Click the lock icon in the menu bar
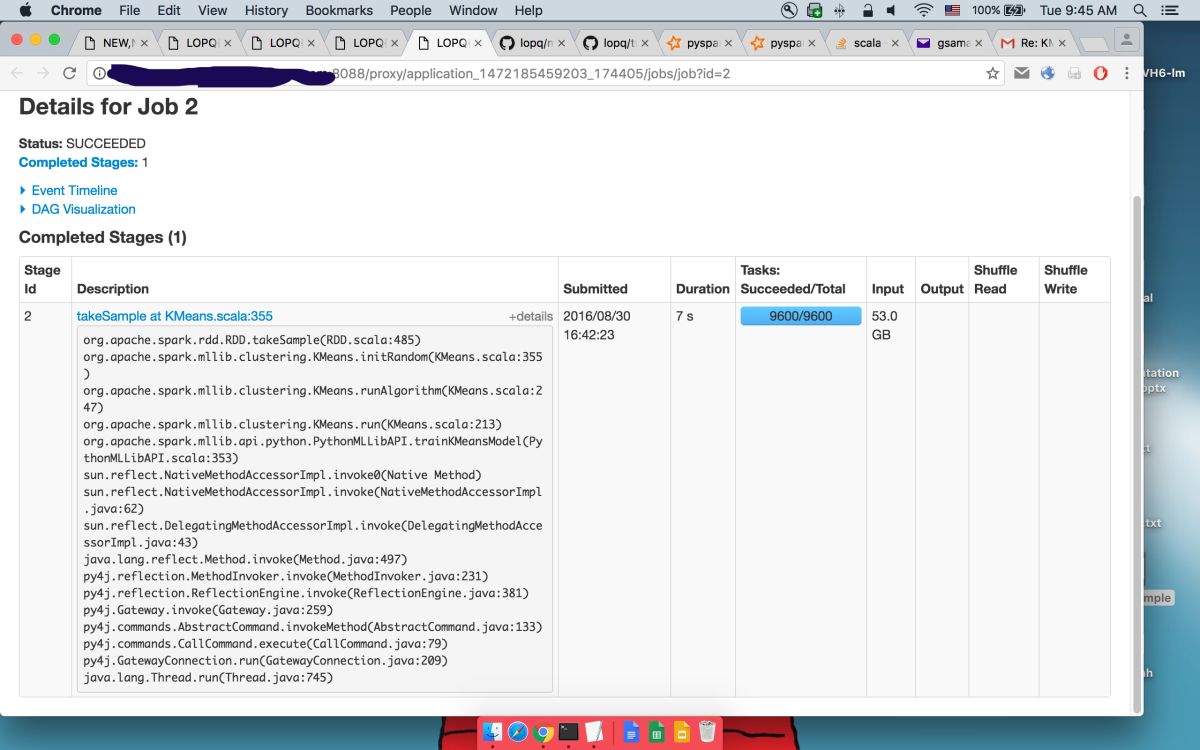 point(866,10)
